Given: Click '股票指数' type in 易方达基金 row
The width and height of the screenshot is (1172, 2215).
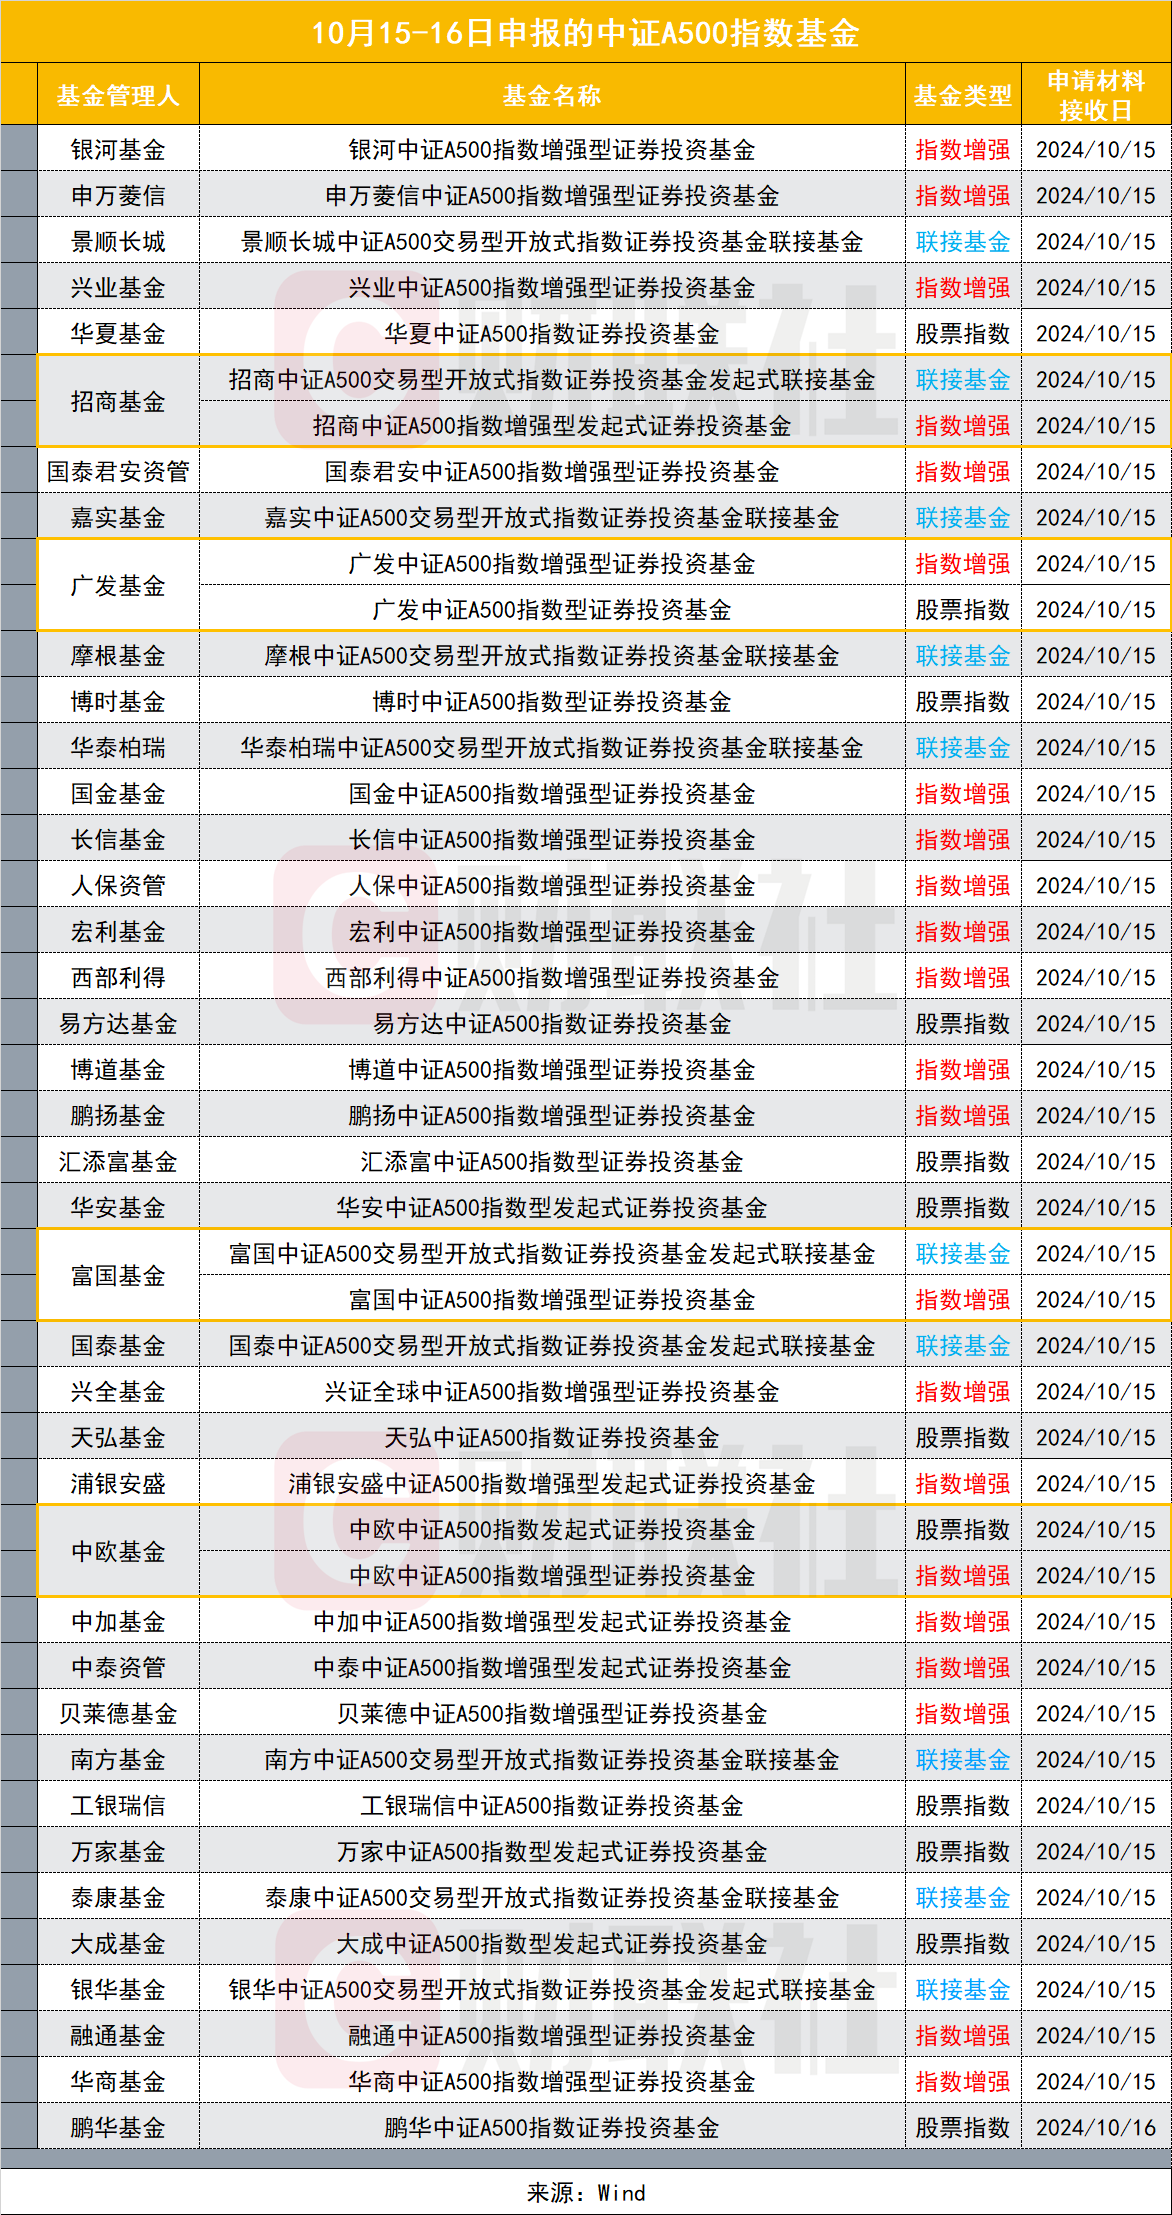Looking at the screenshot, I should 963,1023.
